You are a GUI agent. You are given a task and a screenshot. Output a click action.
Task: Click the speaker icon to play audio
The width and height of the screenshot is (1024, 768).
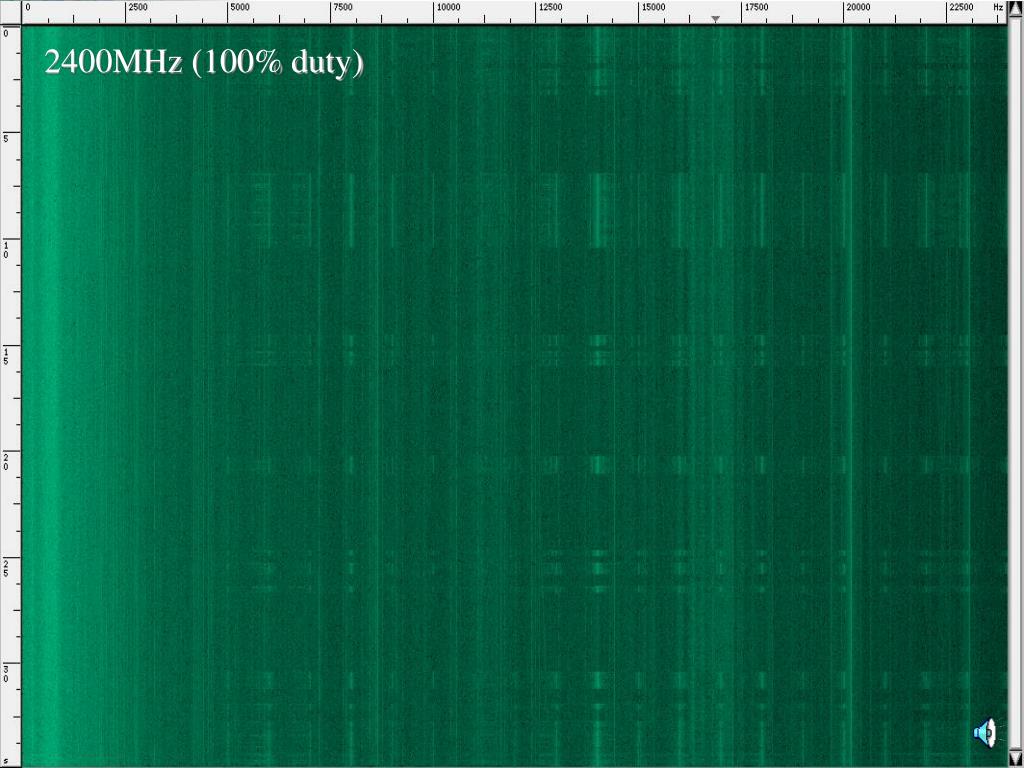985,733
